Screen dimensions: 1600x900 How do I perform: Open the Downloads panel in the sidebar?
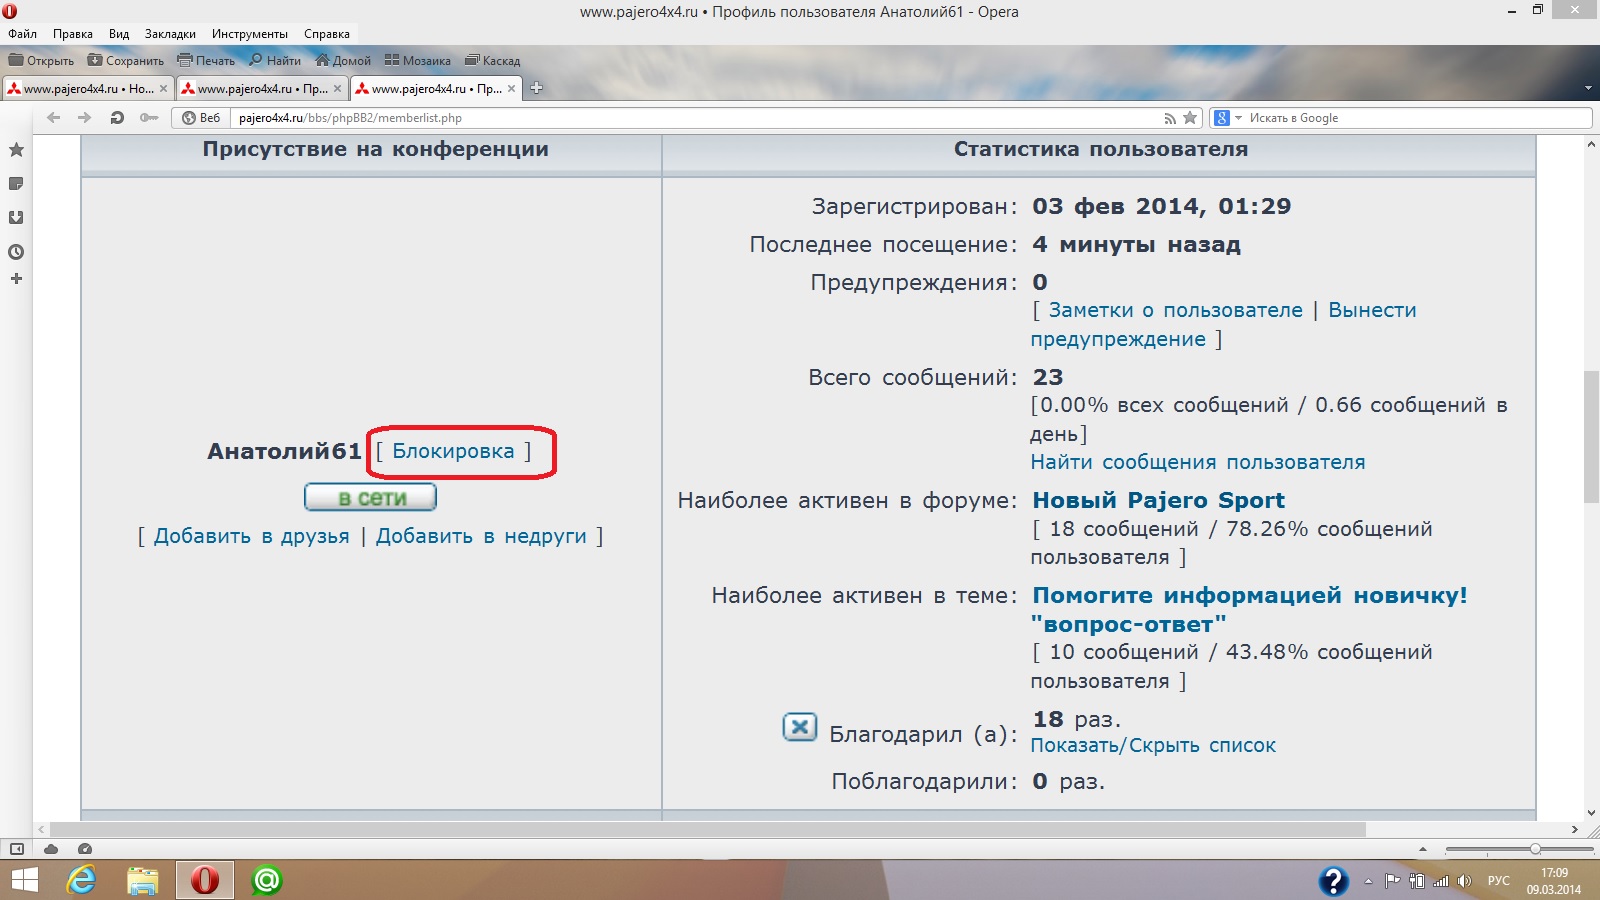coord(16,218)
